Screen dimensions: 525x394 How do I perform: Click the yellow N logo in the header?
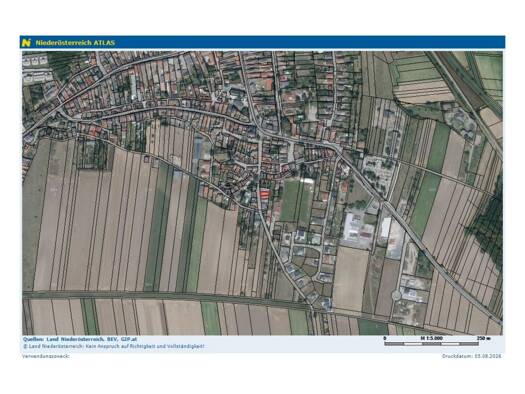26,43
